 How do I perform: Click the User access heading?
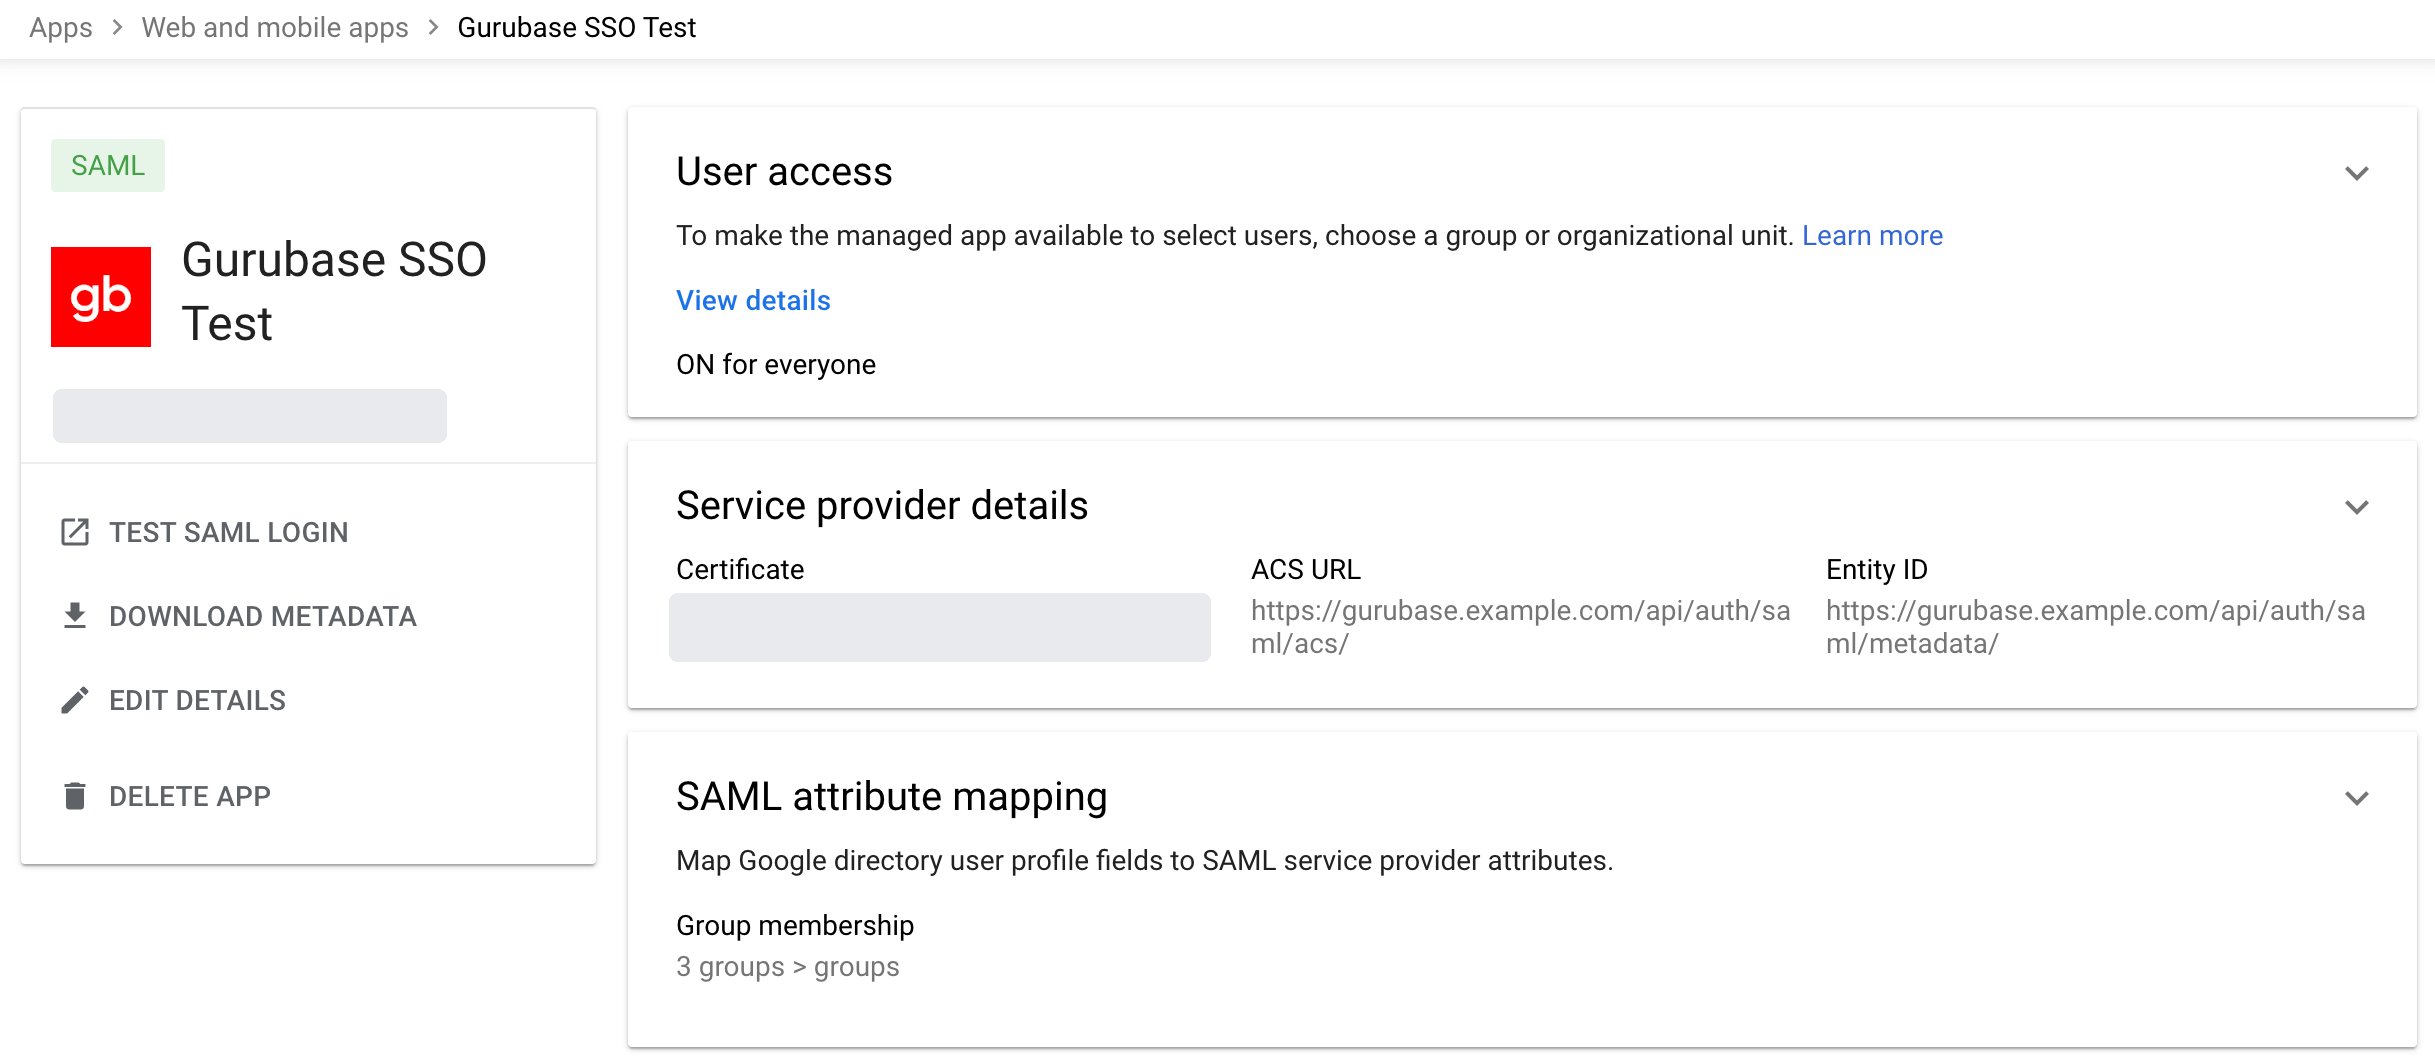[784, 172]
